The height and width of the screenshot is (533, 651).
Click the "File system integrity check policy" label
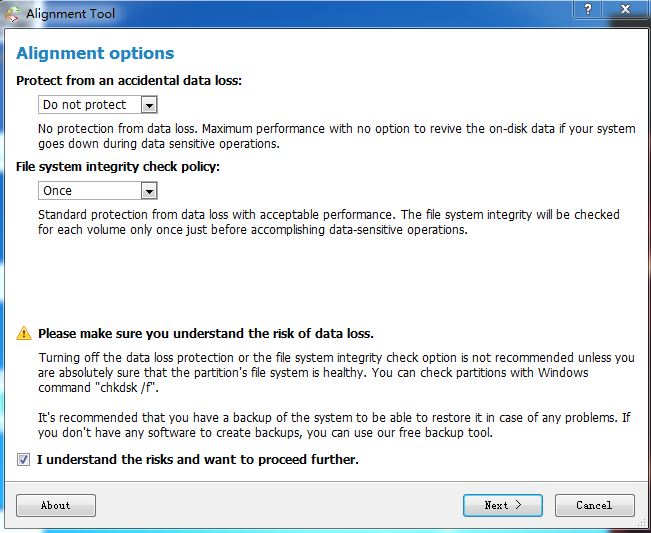pos(118,167)
